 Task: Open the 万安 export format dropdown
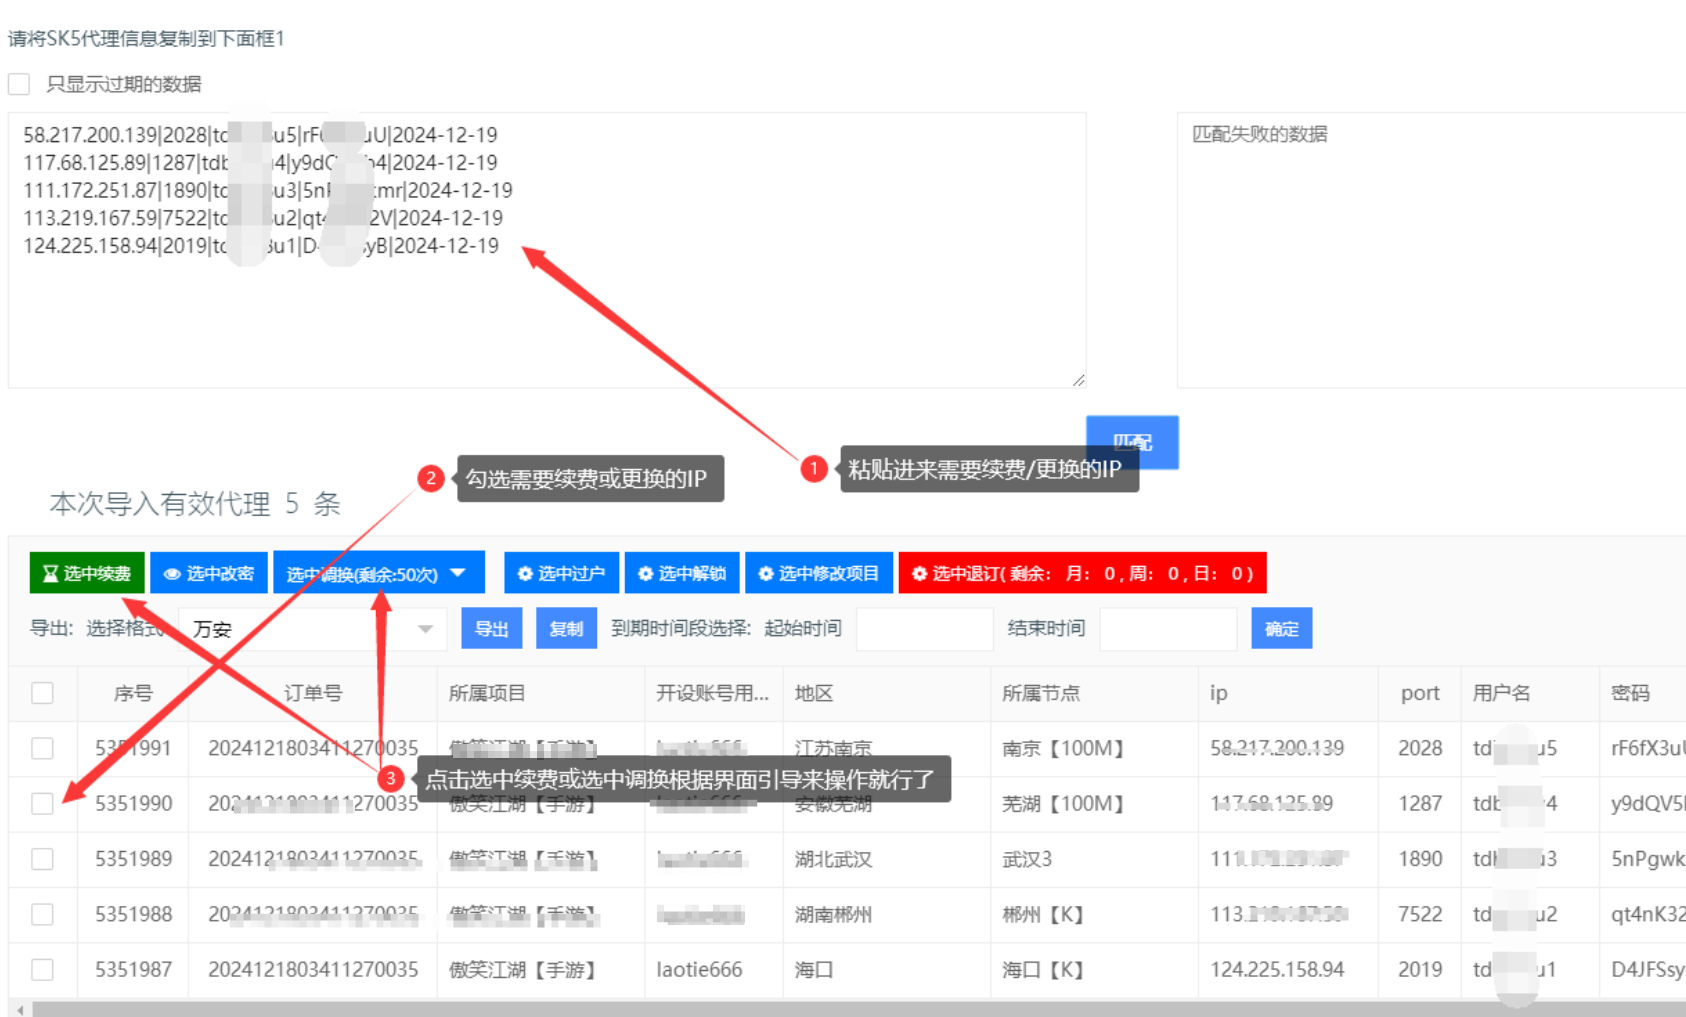pos(312,629)
